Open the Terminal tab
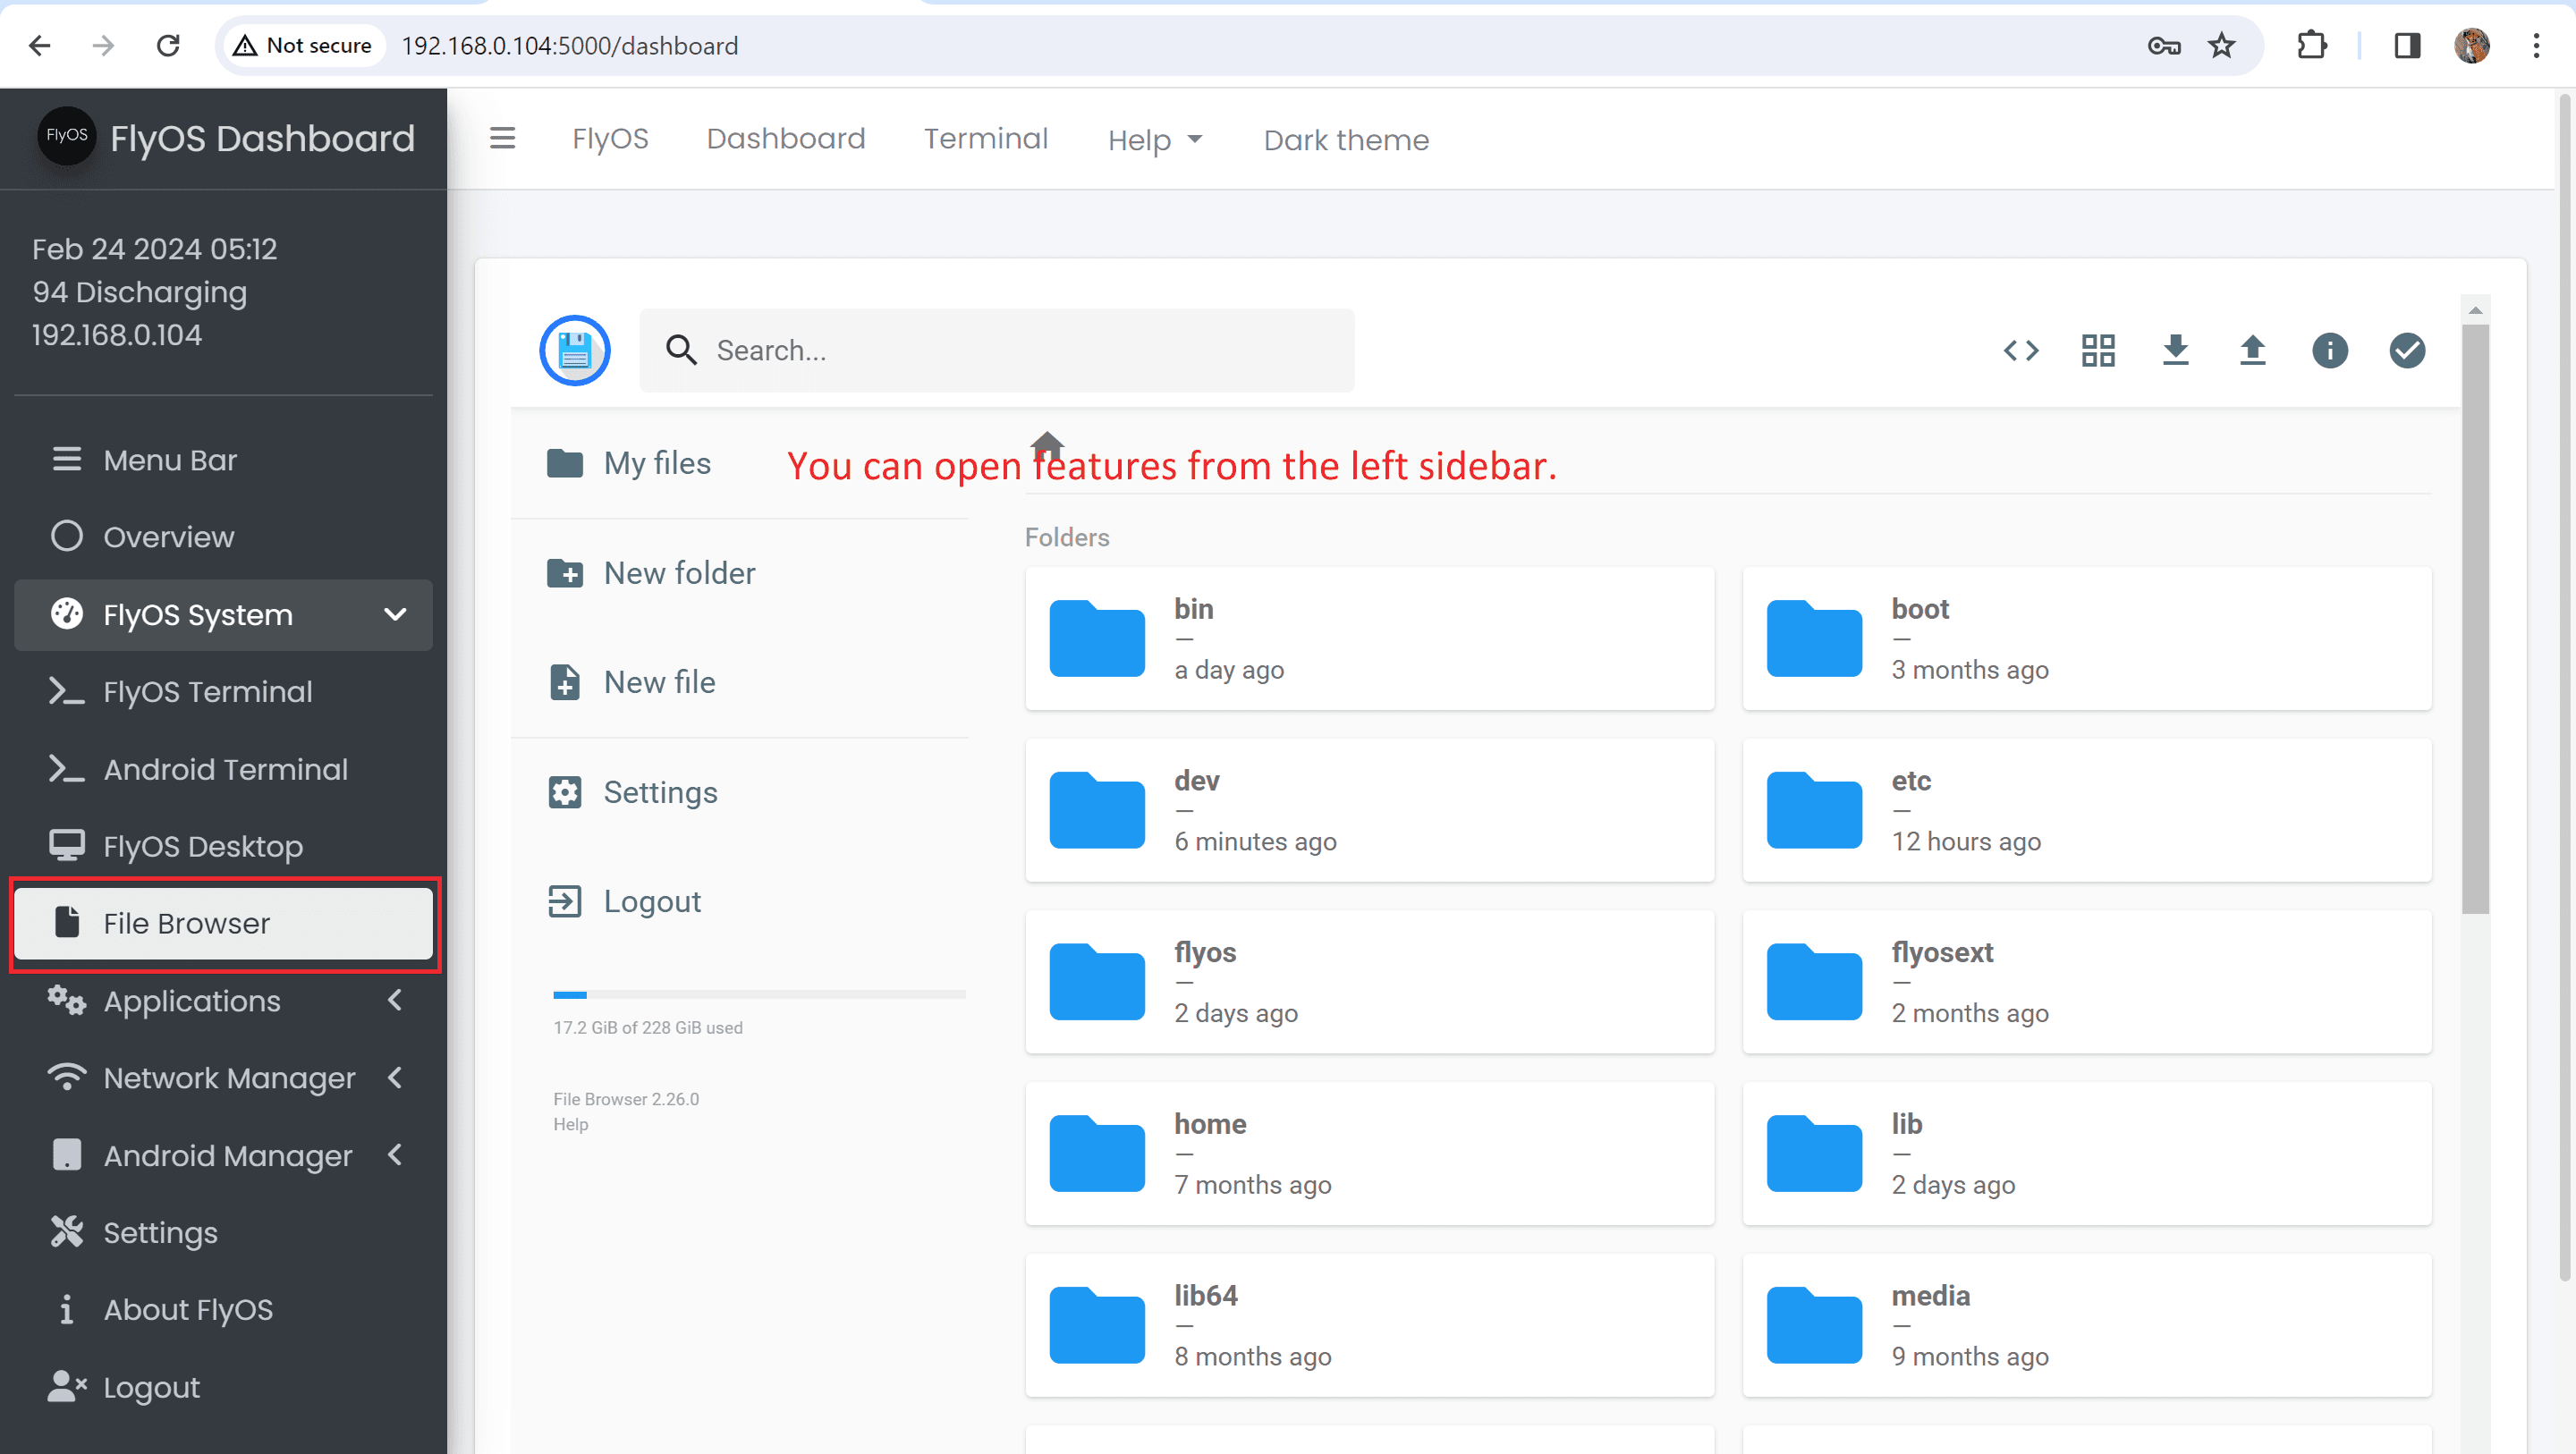The image size is (2576, 1454). tap(986, 136)
